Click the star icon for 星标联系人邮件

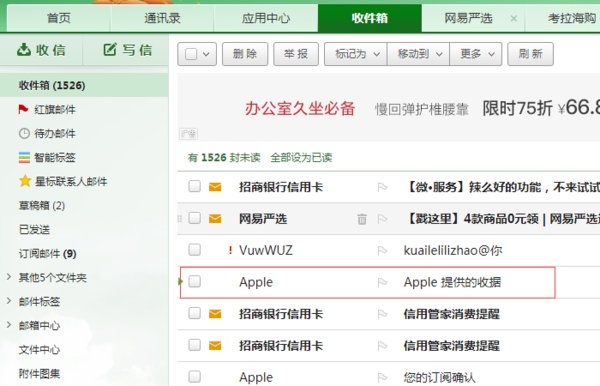(x=25, y=181)
